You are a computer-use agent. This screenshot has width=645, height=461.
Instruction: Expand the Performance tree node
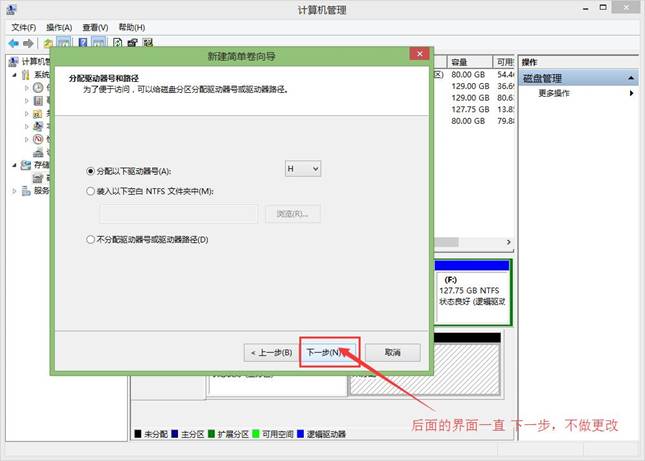point(27,139)
